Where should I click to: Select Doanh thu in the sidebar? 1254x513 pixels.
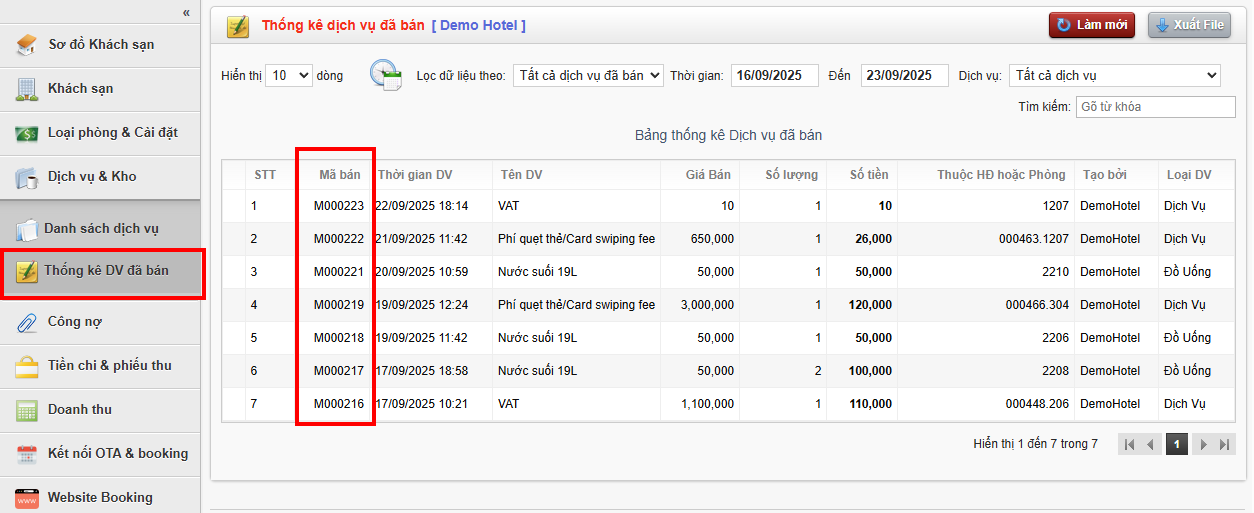pyautogui.click(x=79, y=410)
